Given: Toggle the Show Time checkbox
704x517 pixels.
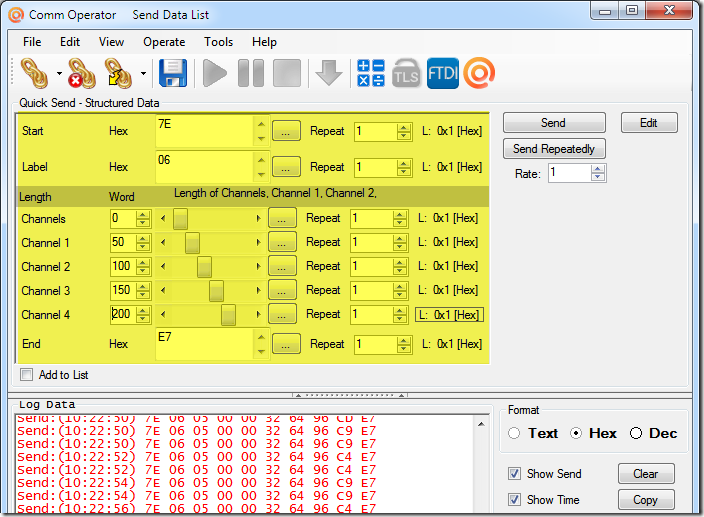Looking at the screenshot, I should click(515, 499).
